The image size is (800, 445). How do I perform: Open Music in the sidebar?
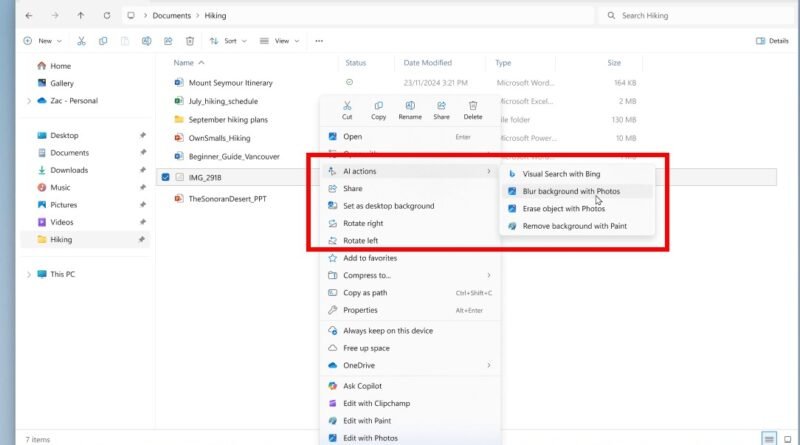click(x=54, y=187)
